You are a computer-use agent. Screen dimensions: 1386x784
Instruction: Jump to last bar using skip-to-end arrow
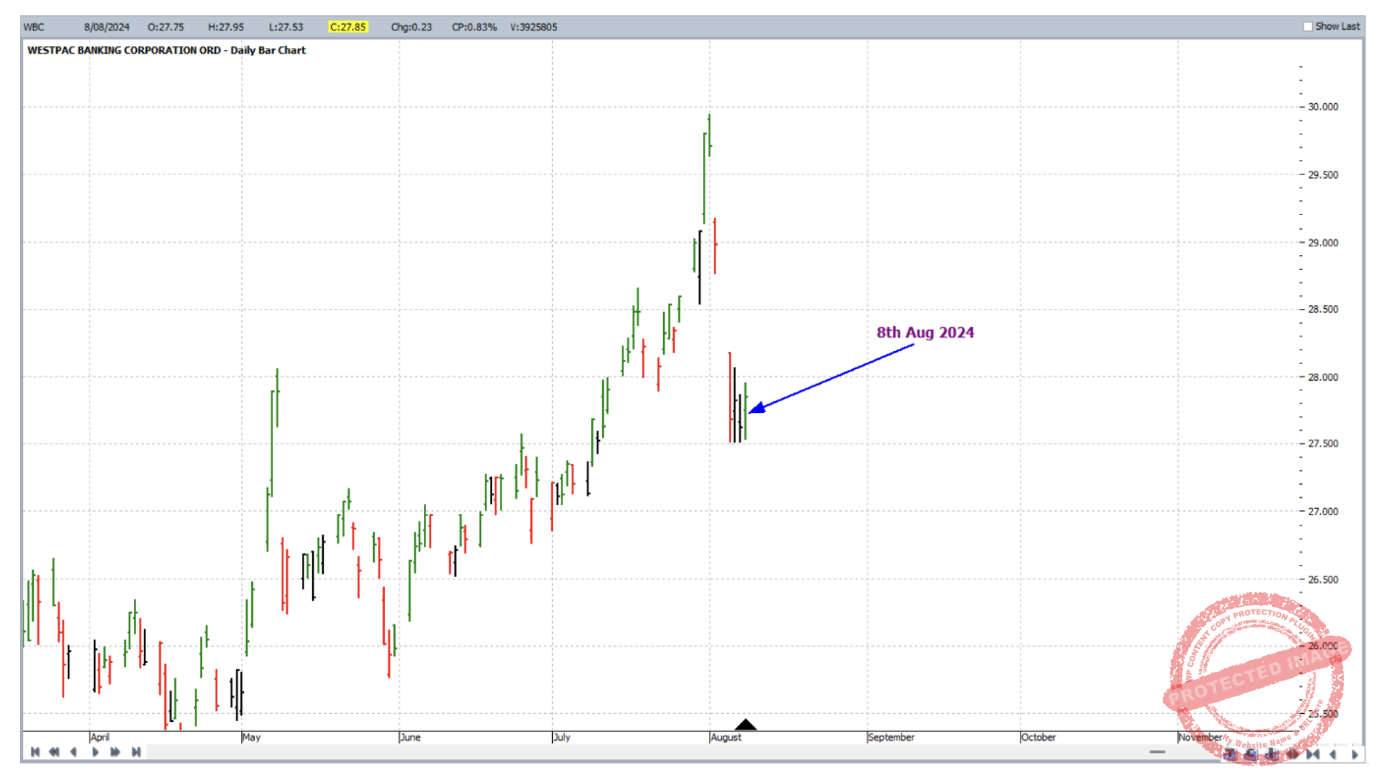pyautogui.click(x=135, y=752)
